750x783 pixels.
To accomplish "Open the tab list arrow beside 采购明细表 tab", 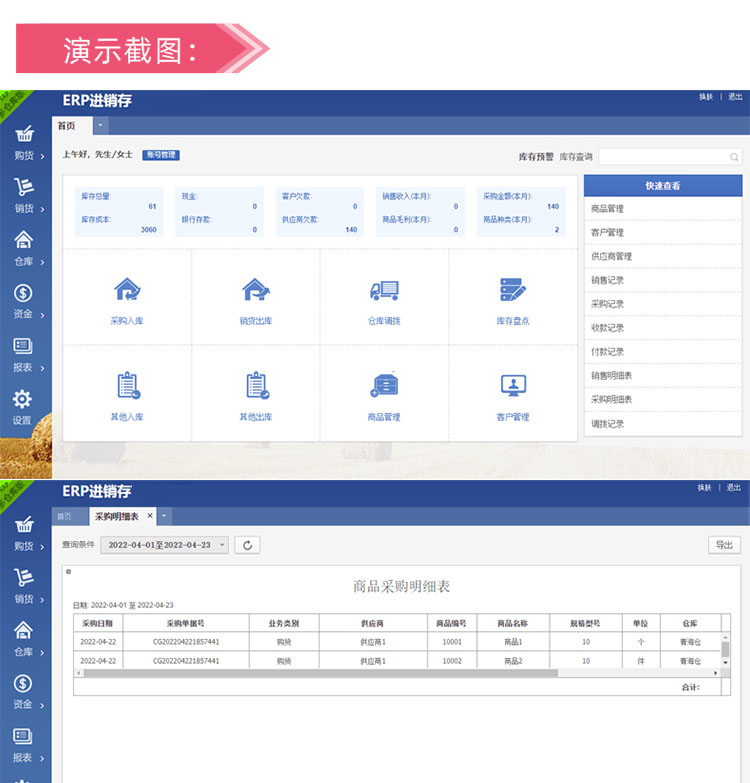I will coord(165,516).
